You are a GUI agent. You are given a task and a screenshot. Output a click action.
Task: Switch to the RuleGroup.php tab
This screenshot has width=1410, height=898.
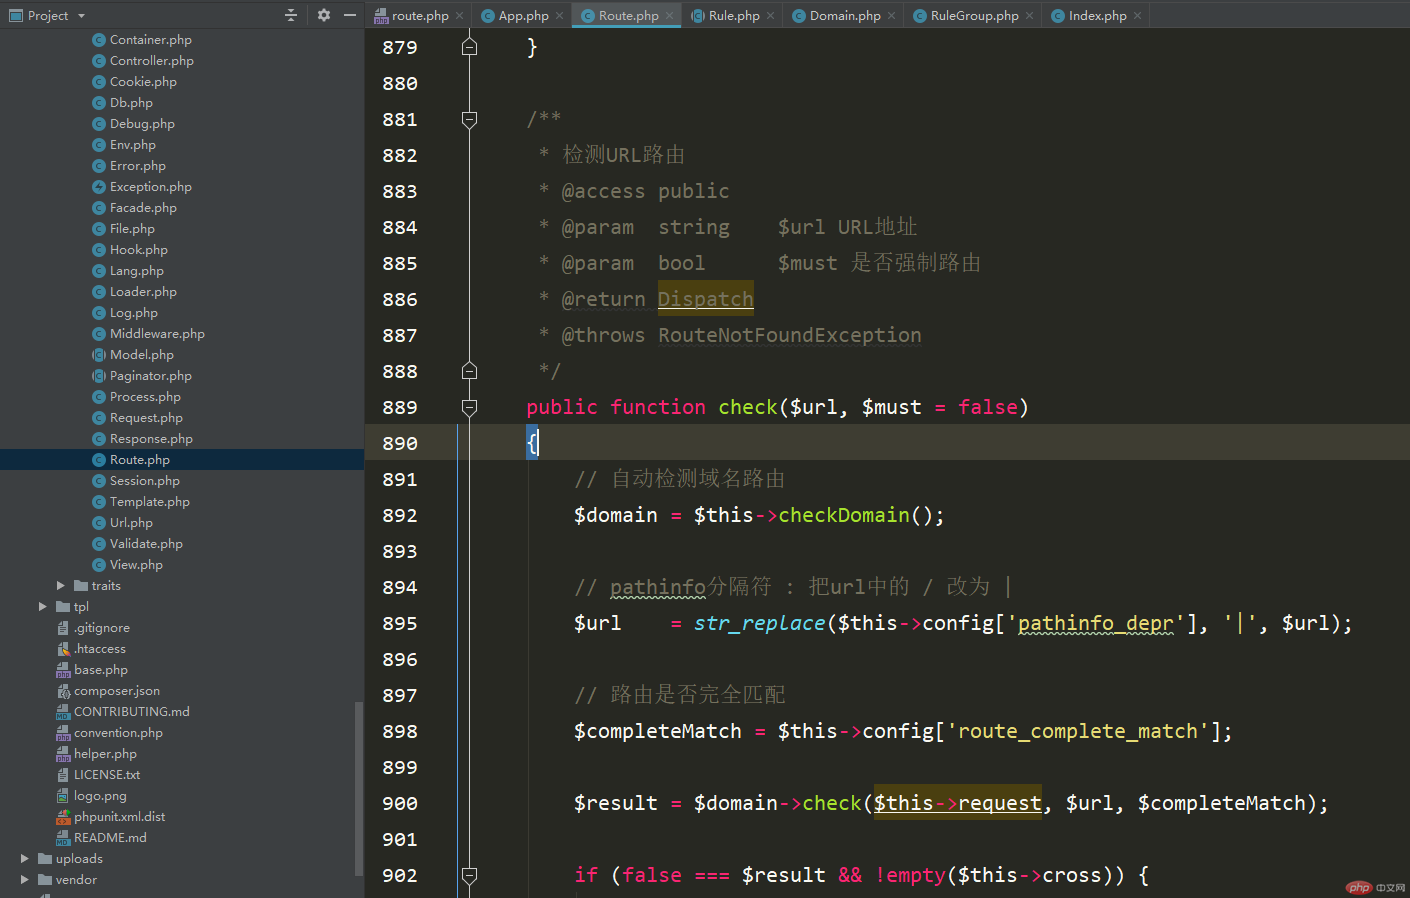[x=974, y=15]
